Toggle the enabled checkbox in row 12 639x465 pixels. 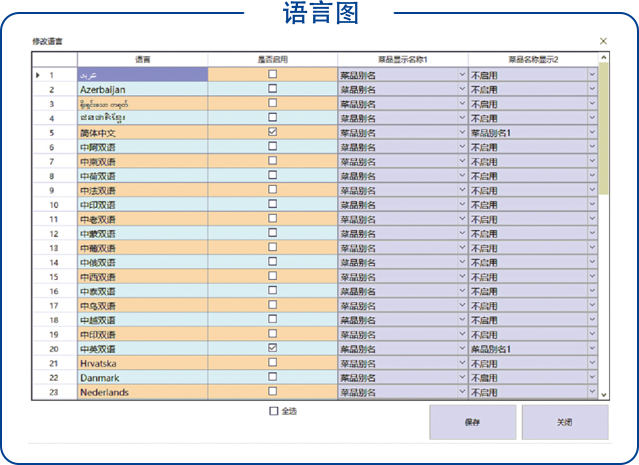(x=273, y=233)
